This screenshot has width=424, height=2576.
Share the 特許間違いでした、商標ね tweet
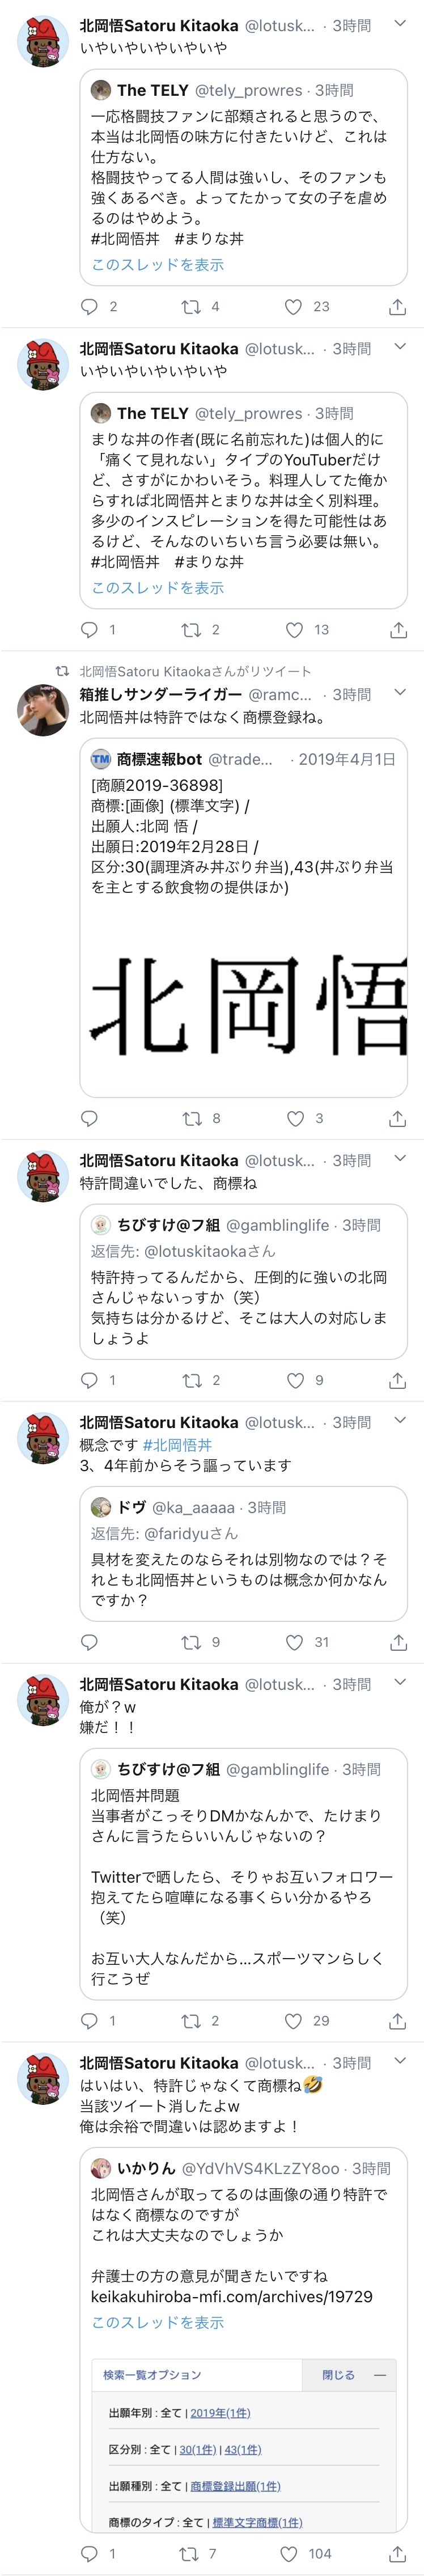coord(398,1380)
